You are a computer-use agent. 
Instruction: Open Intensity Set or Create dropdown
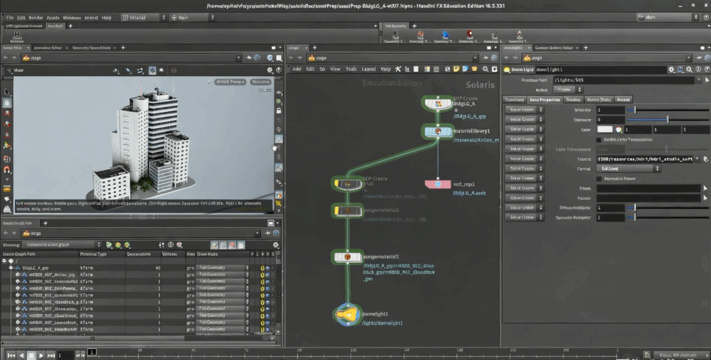pyautogui.click(x=524, y=110)
